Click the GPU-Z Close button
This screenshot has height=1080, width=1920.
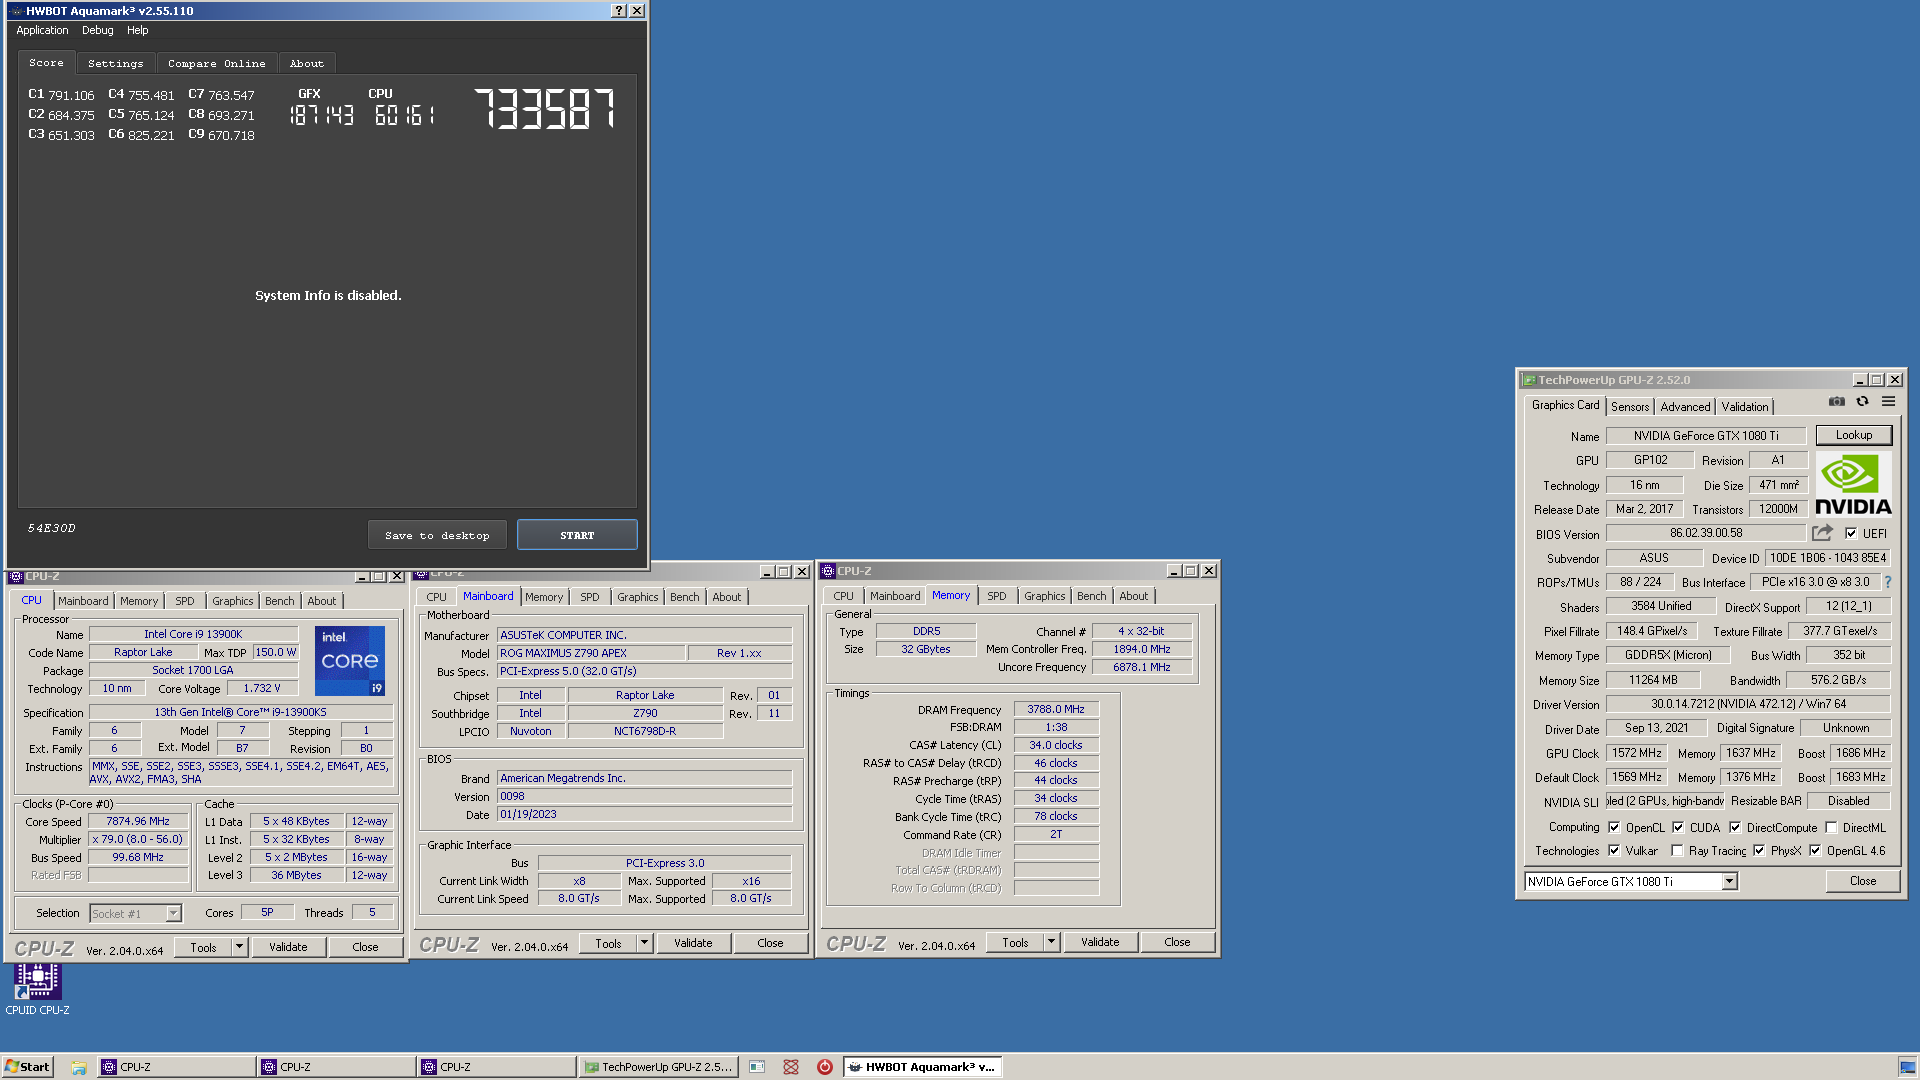point(1863,881)
